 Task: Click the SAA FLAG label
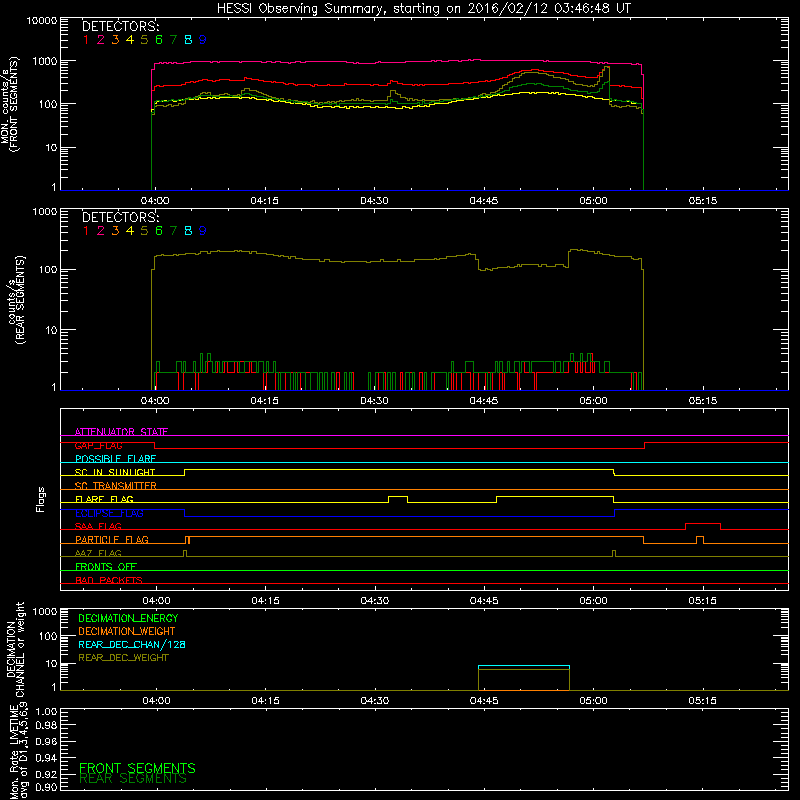98,526
